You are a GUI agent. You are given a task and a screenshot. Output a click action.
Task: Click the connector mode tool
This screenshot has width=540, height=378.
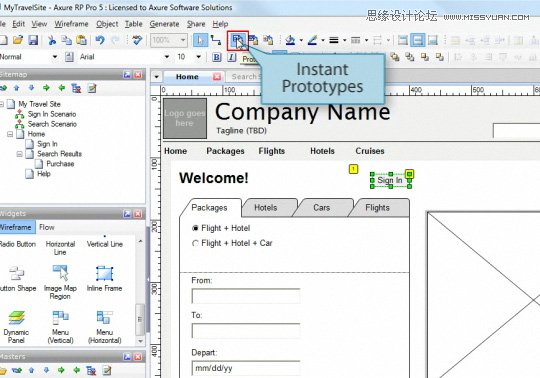click(x=216, y=40)
